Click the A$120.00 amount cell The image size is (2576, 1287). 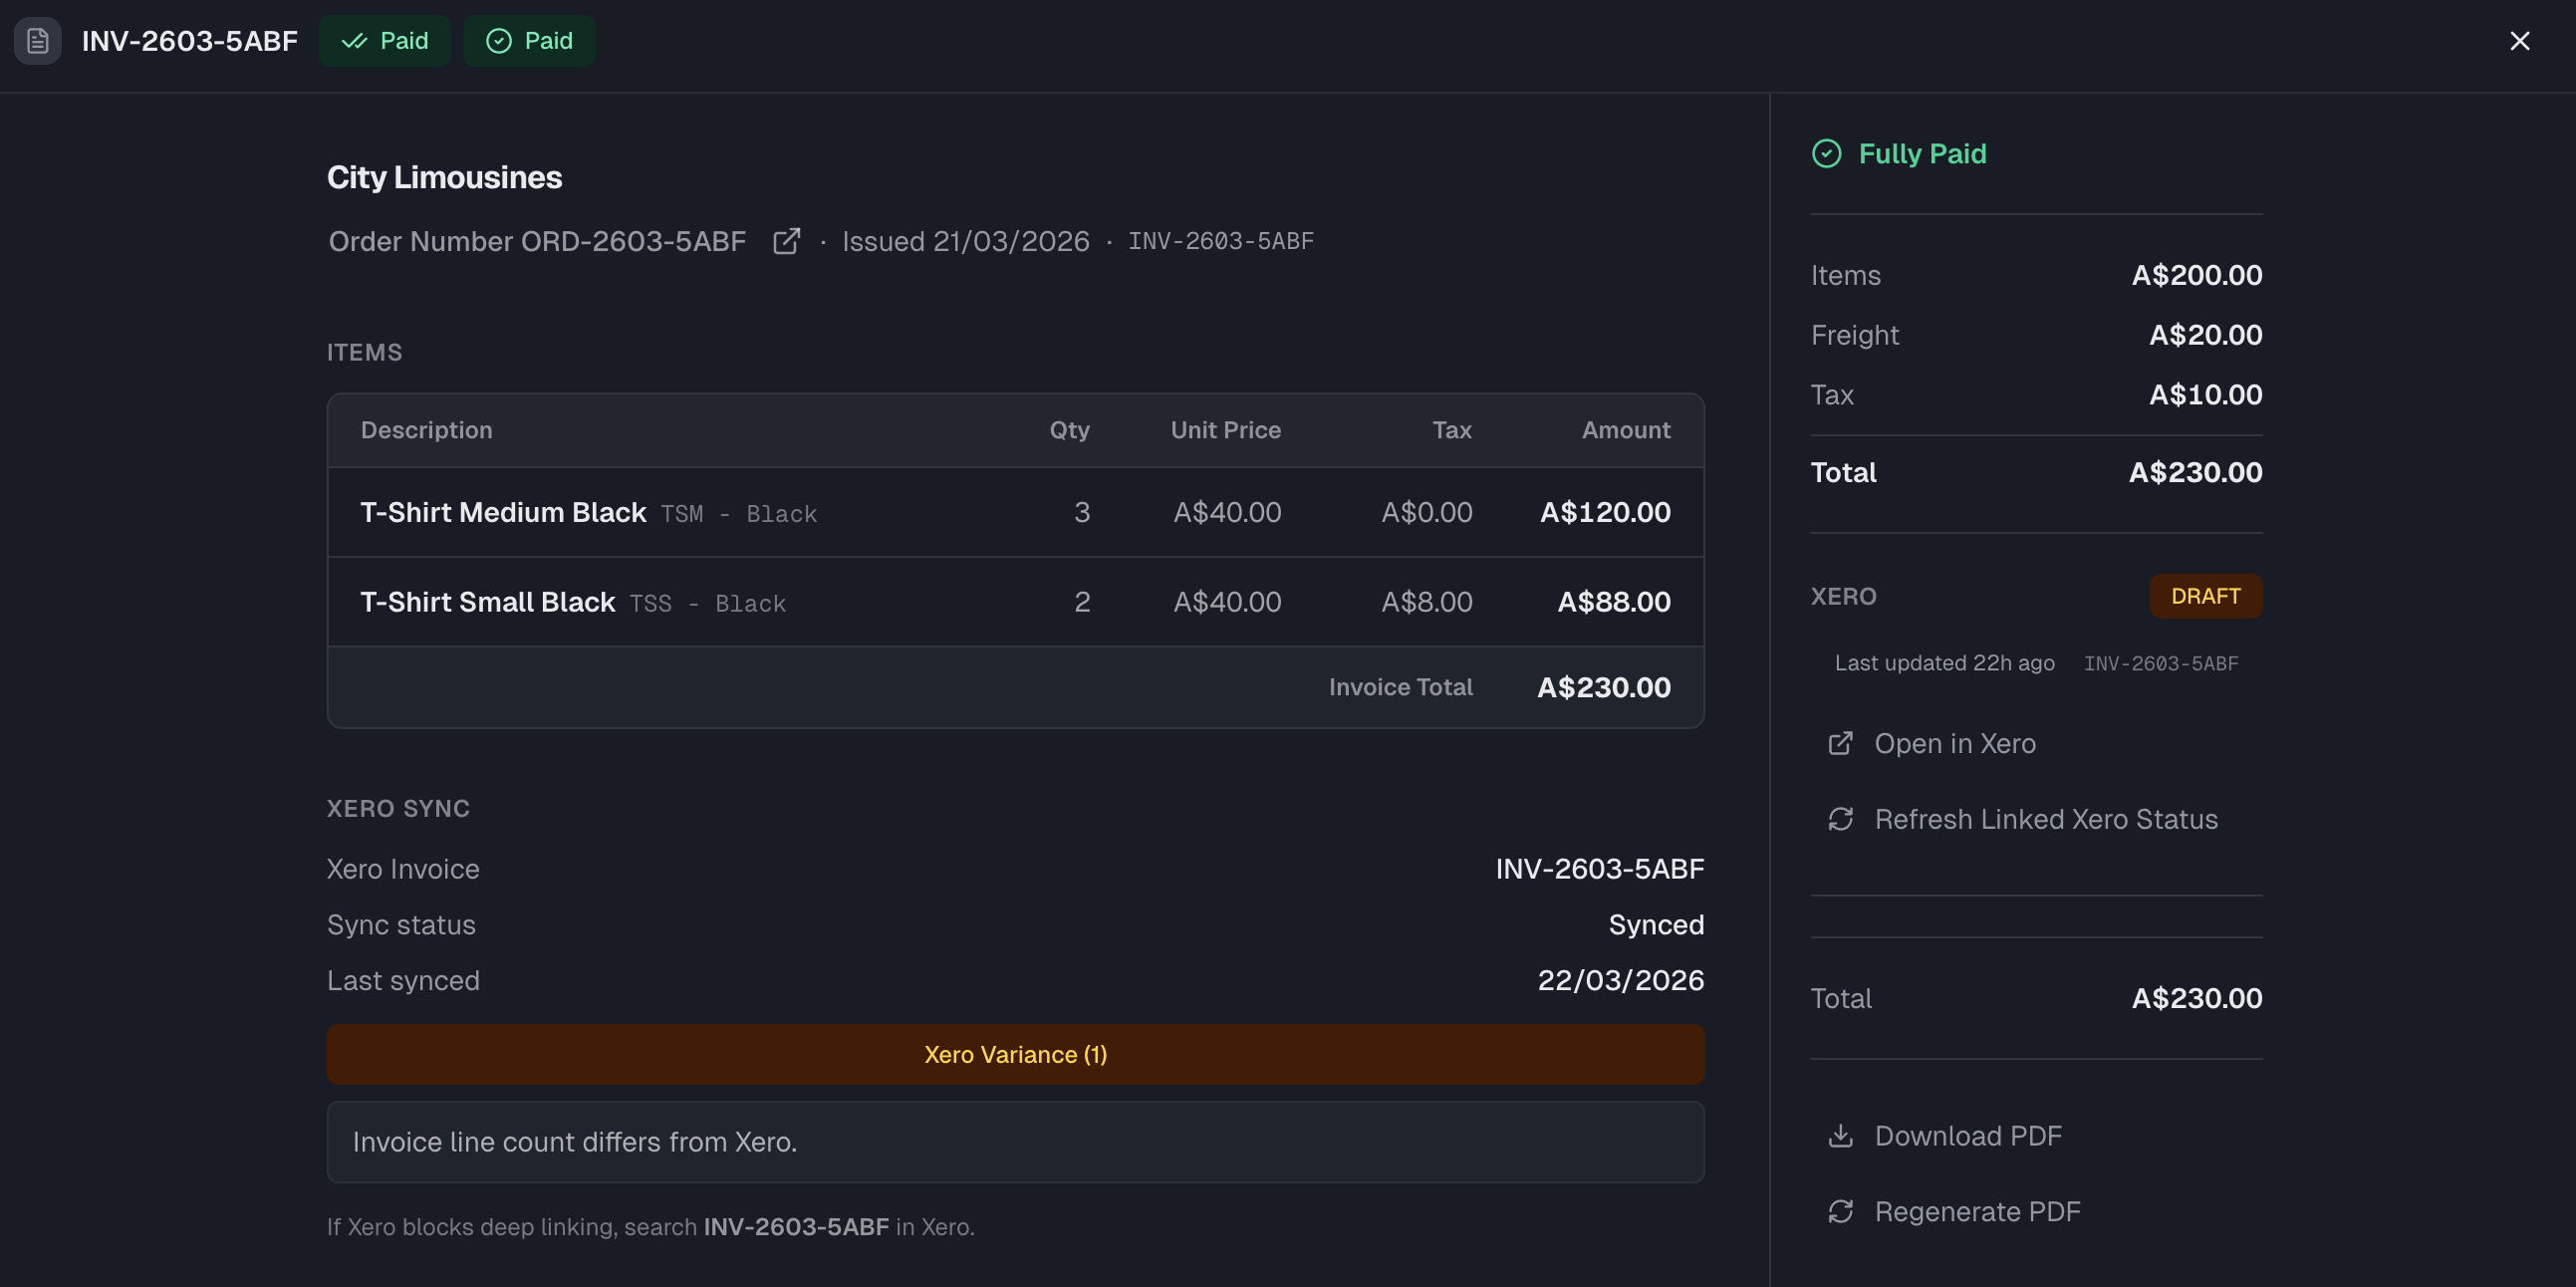click(1604, 512)
